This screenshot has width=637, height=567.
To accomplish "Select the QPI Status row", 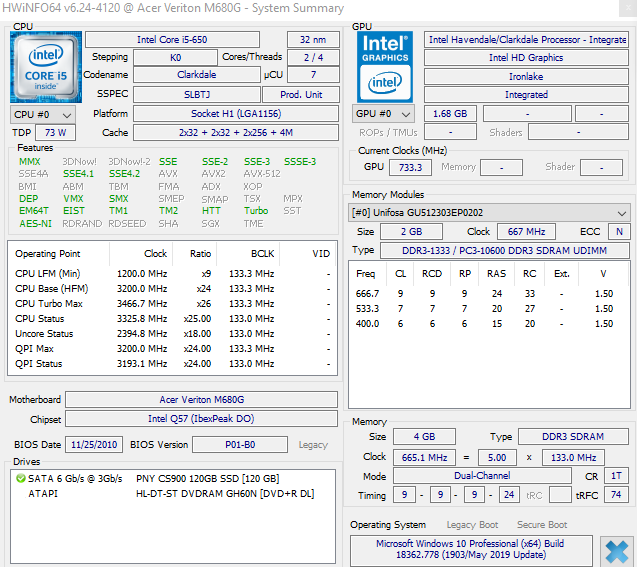I will click(x=173, y=364).
